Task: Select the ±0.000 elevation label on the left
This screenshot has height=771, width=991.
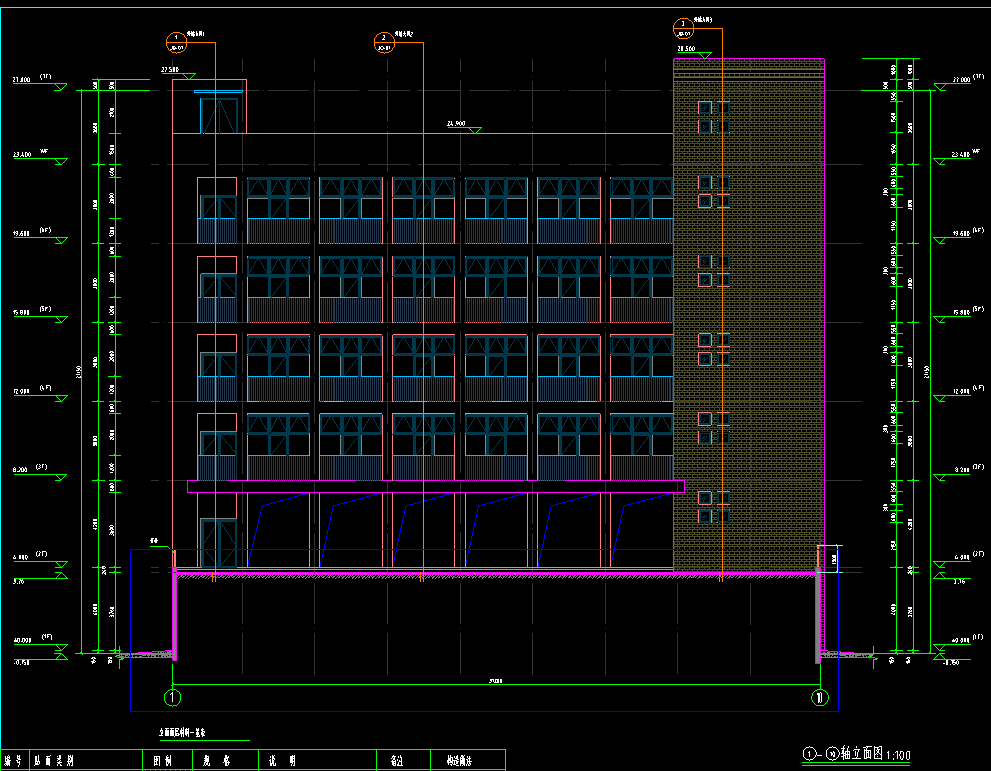Action: 22,640
